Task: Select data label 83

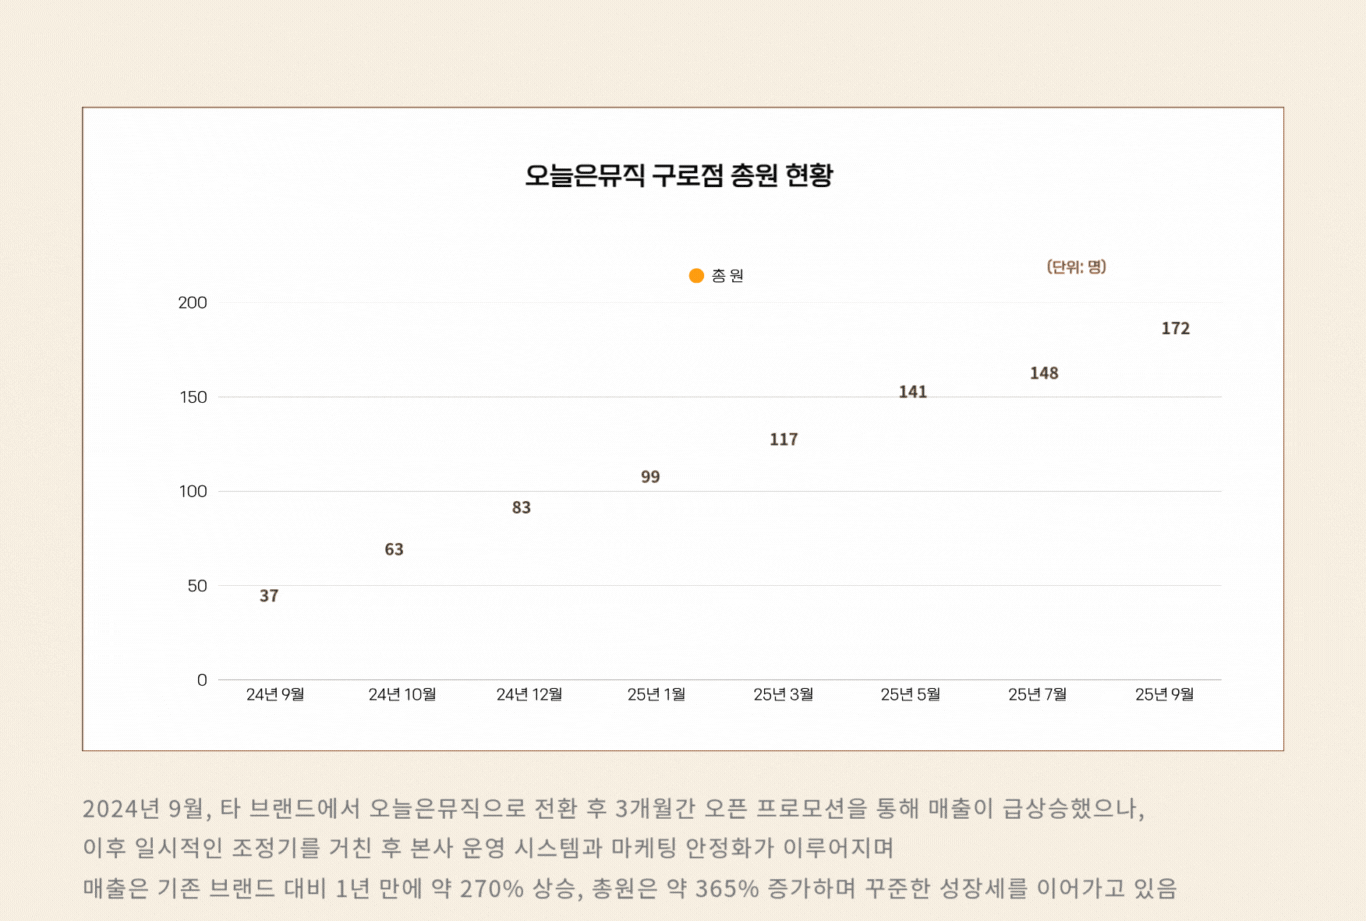Action: click(x=521, y=508)
